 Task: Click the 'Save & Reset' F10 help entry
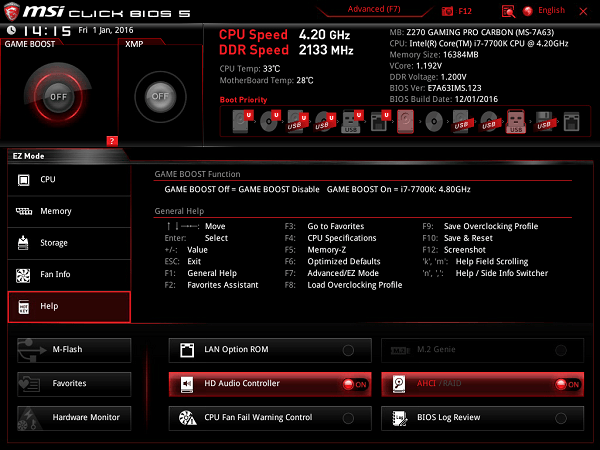click(468, 238)
